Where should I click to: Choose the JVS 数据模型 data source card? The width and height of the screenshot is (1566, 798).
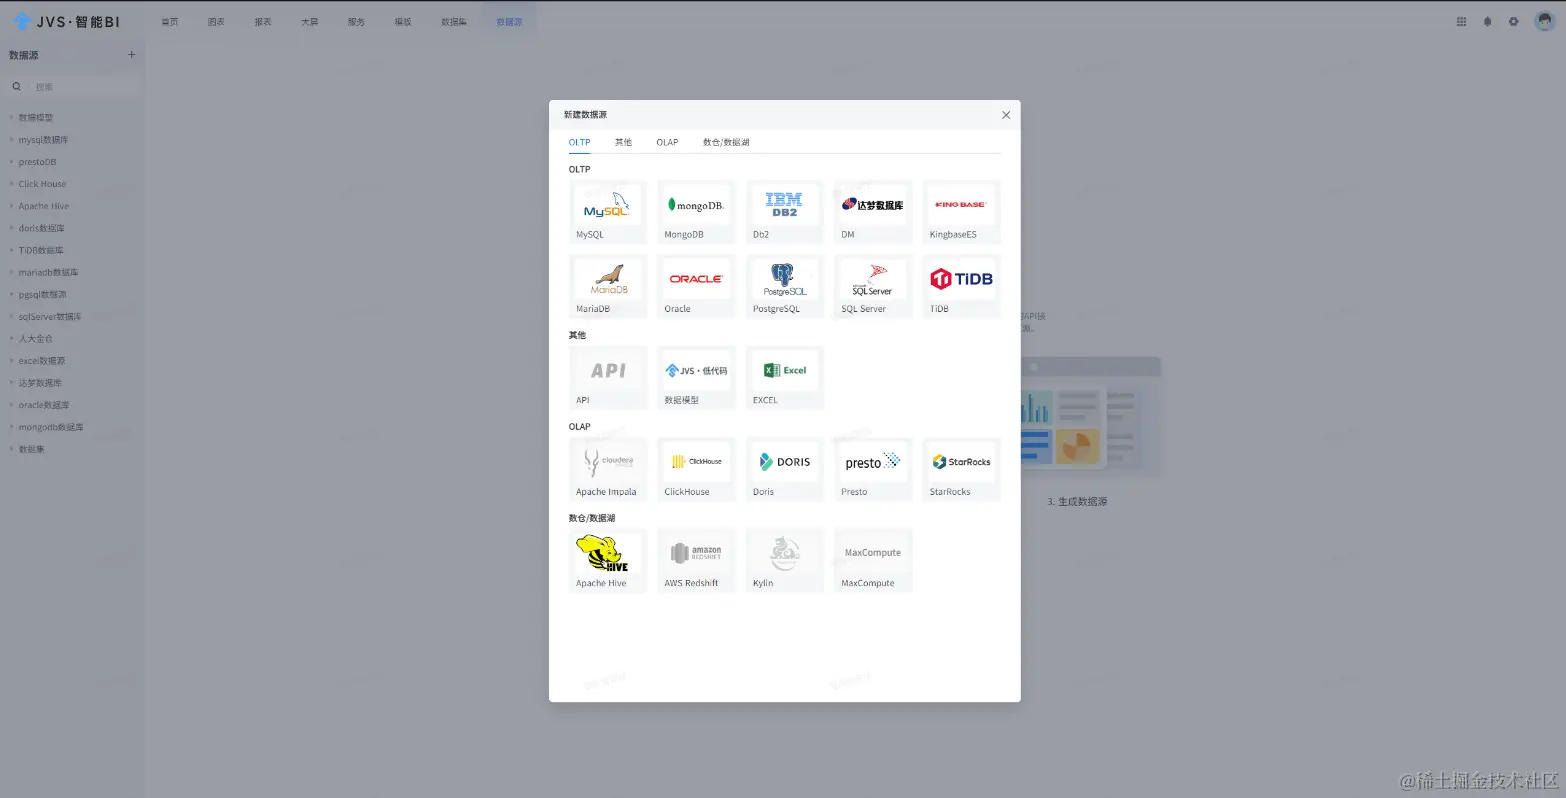pyautogui.click(x=696, y=378)
